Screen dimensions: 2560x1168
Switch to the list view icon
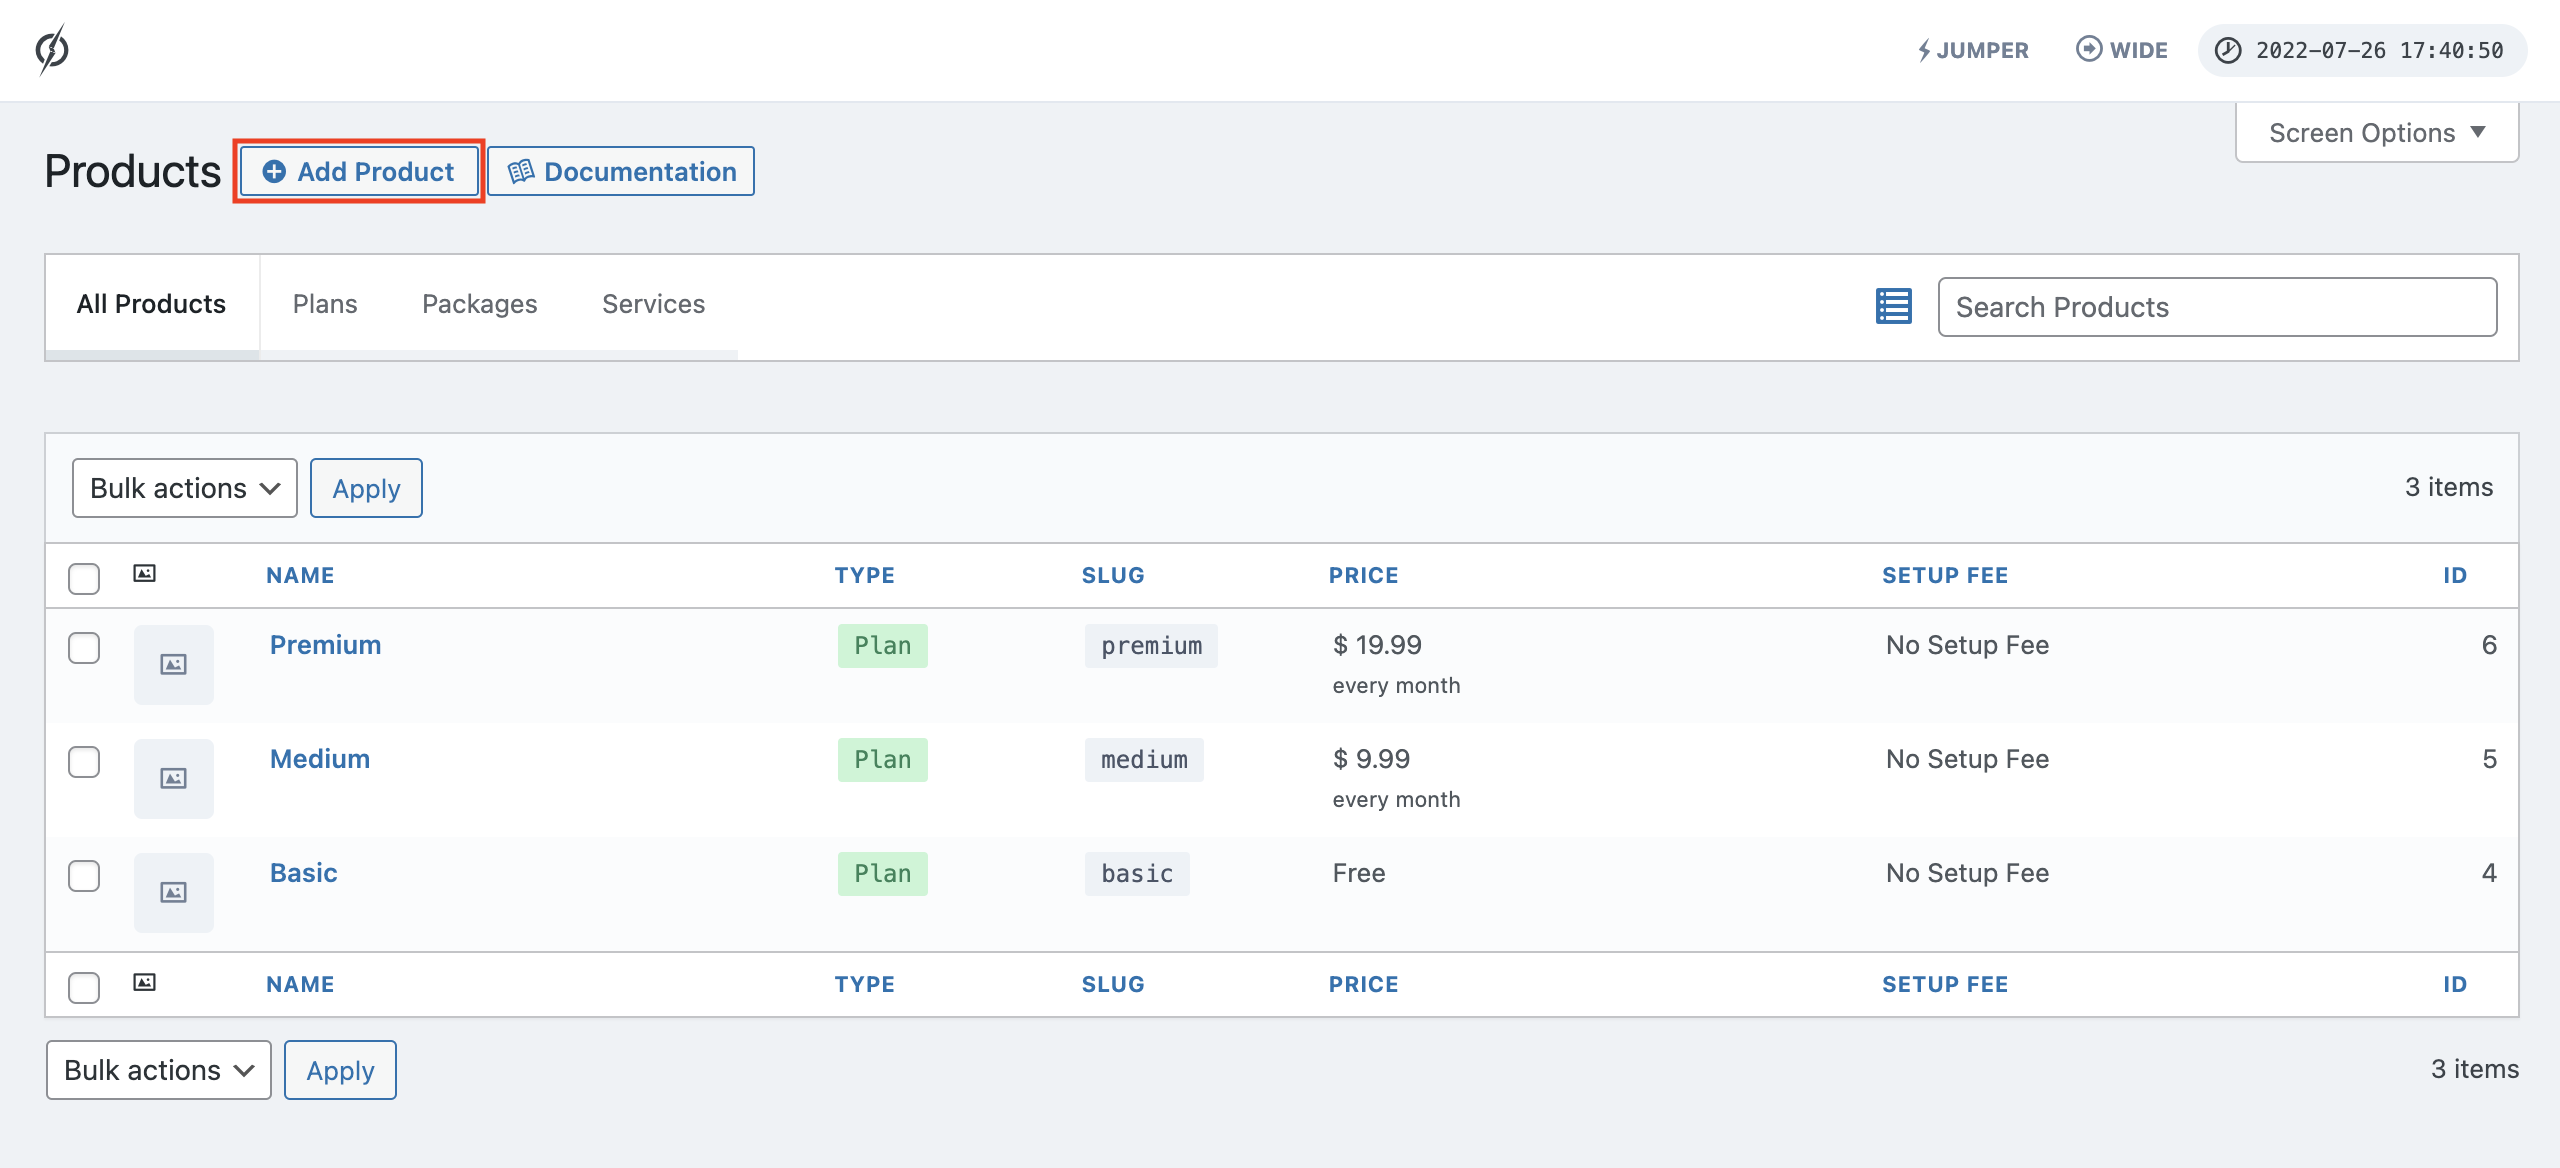pyautogui.click(x=1893, y=306)
